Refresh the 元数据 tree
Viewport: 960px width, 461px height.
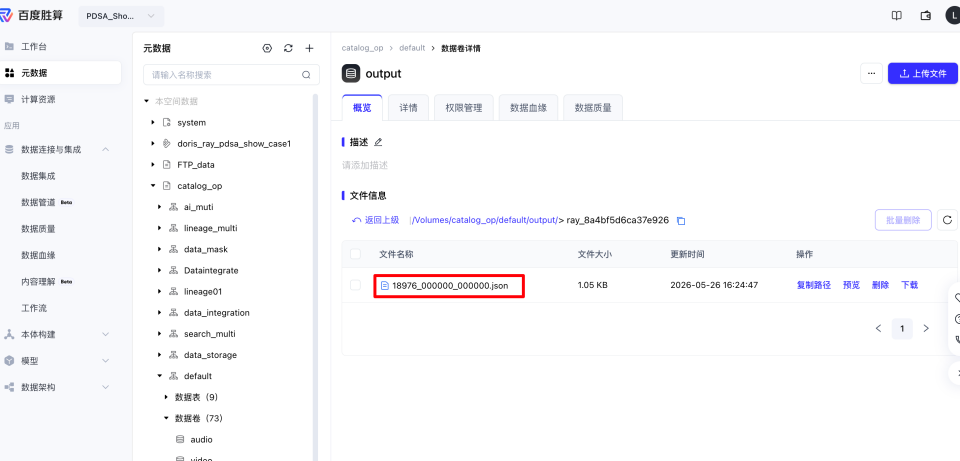point(288,48)
